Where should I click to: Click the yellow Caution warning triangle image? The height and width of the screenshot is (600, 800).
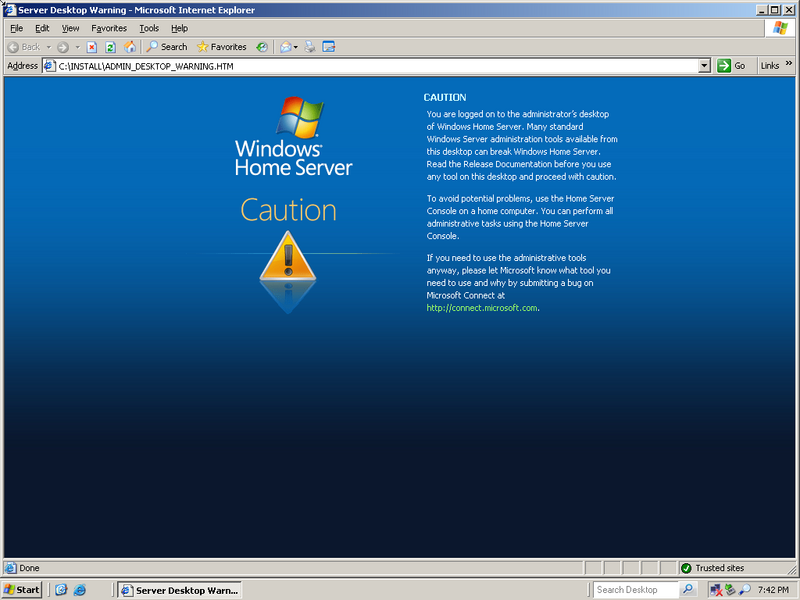288,257
